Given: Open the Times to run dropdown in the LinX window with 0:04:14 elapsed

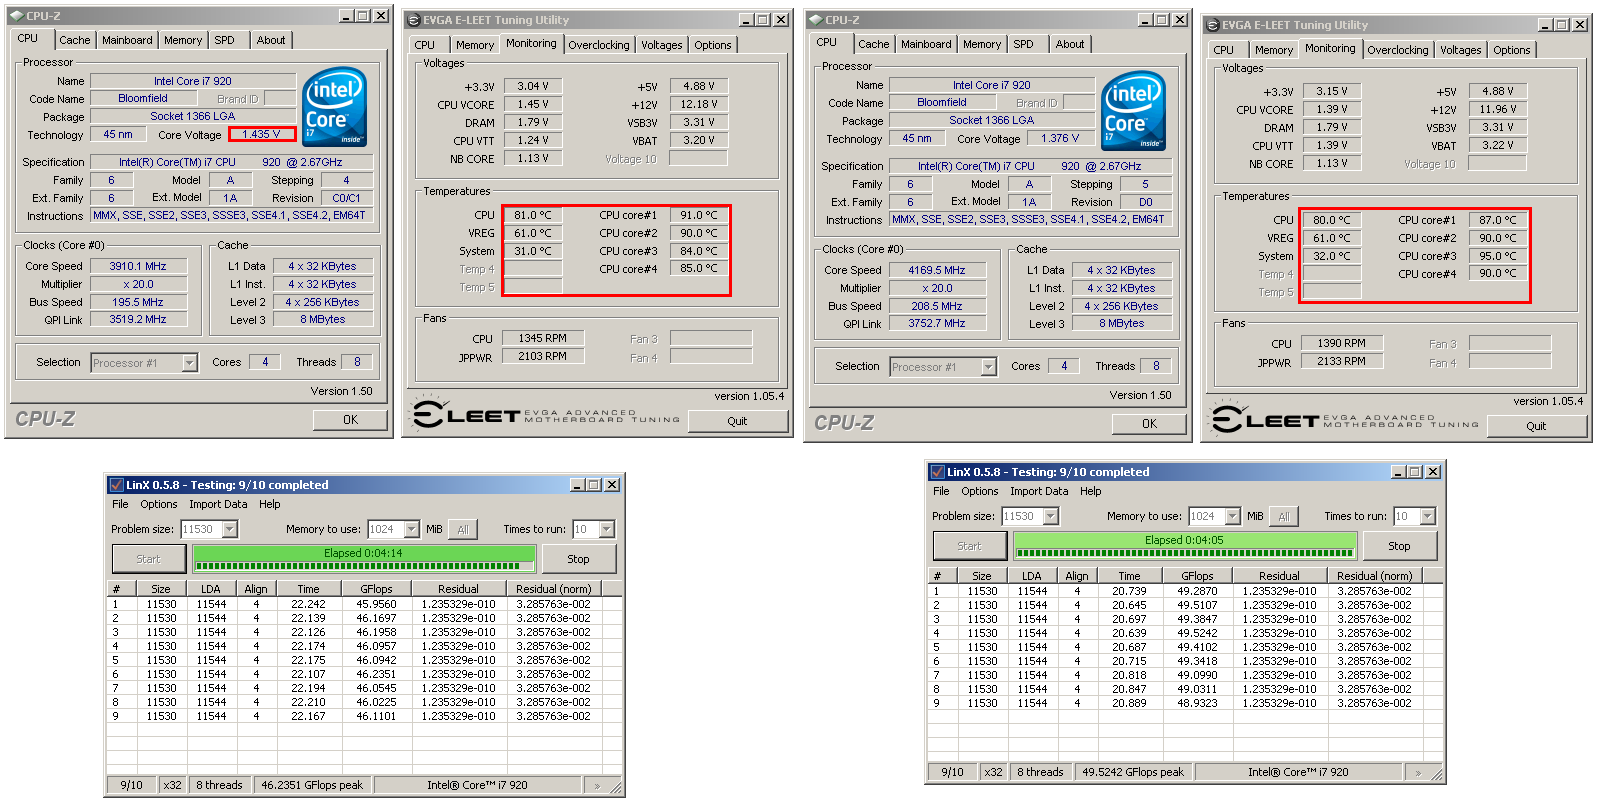Looking at the screenshot, I should (x=606, y=529).
